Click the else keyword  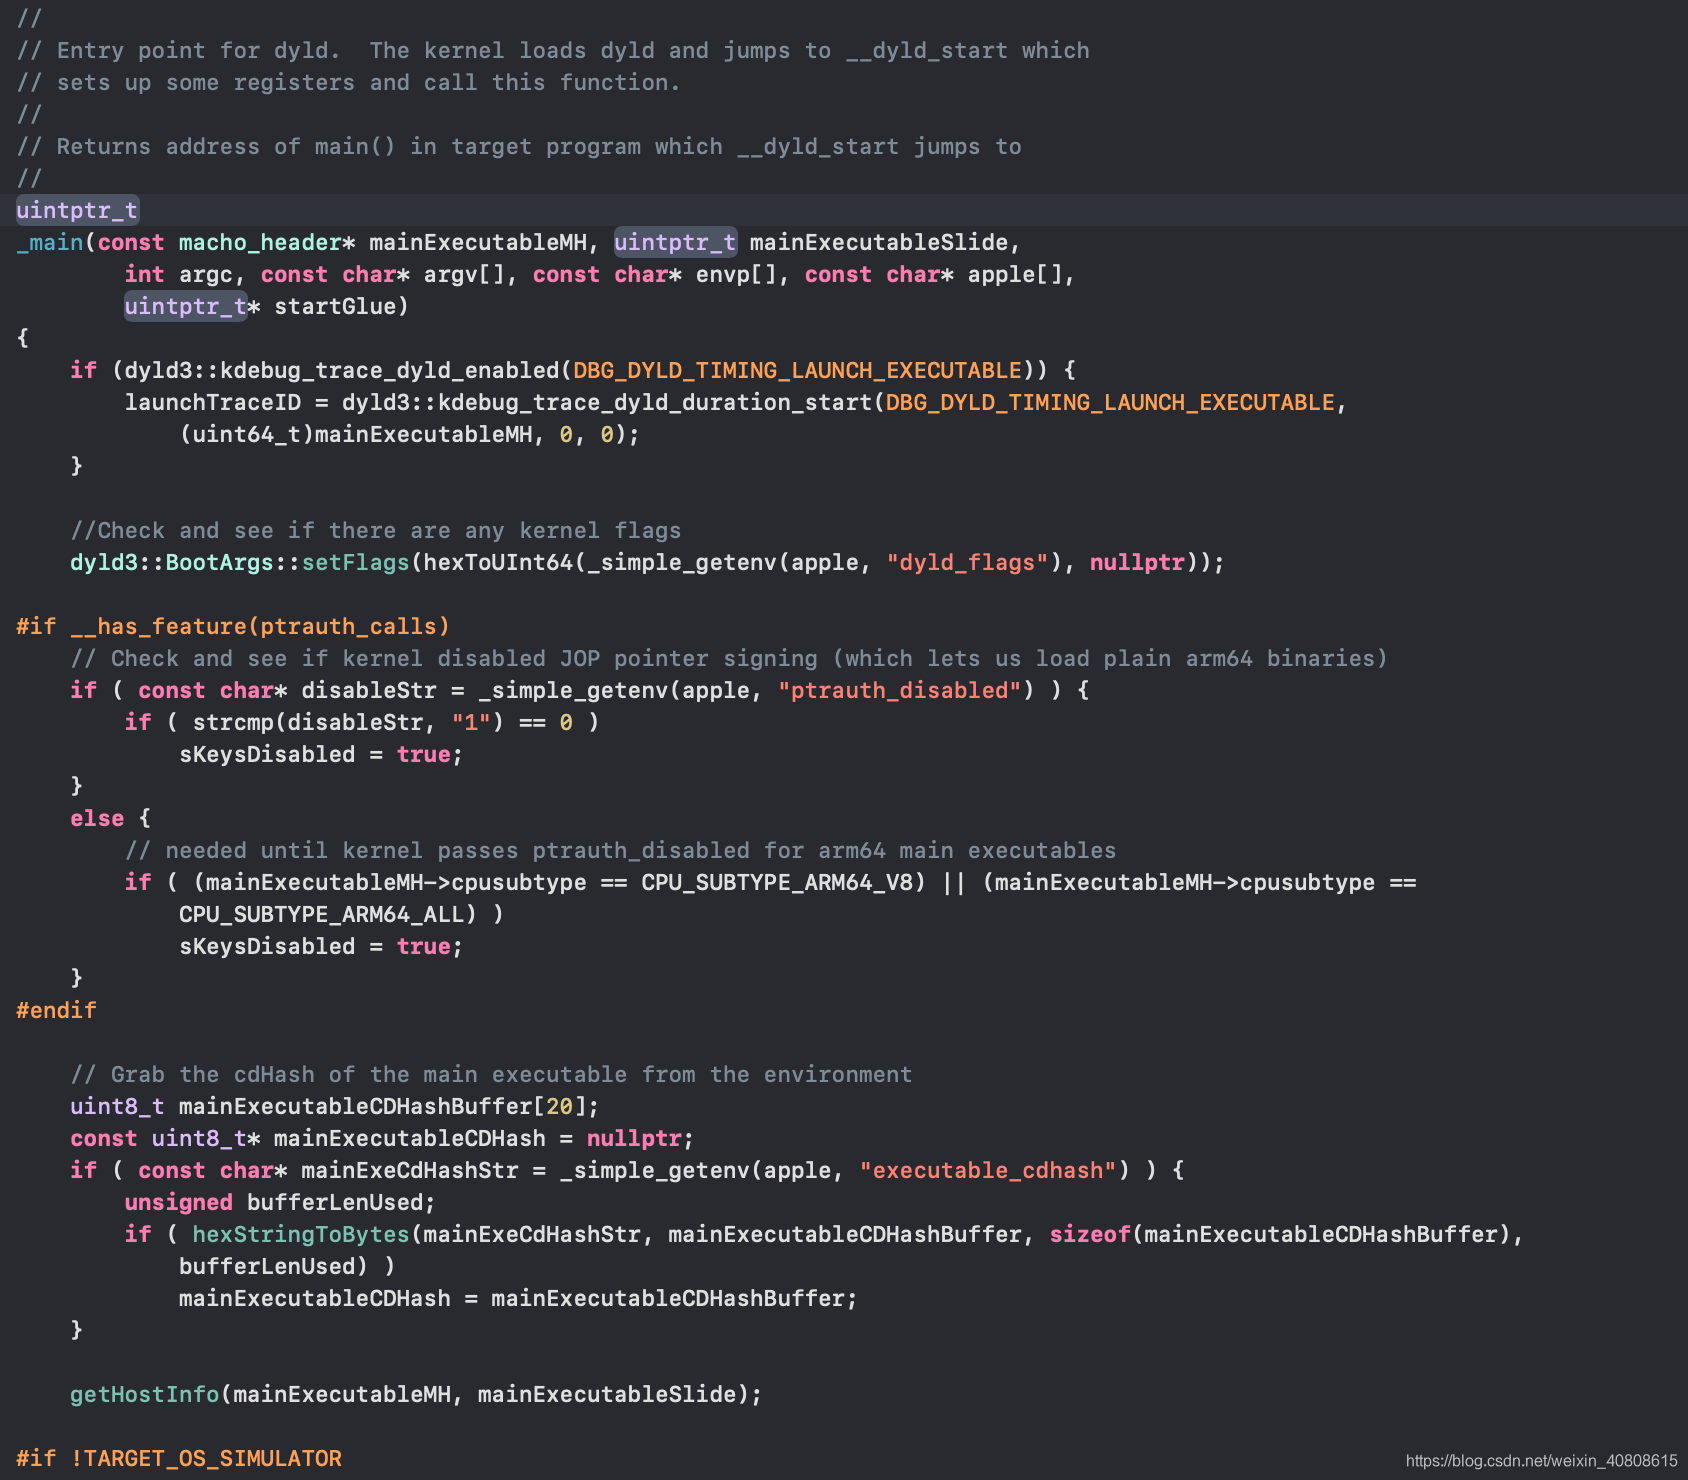pos(97,818)
